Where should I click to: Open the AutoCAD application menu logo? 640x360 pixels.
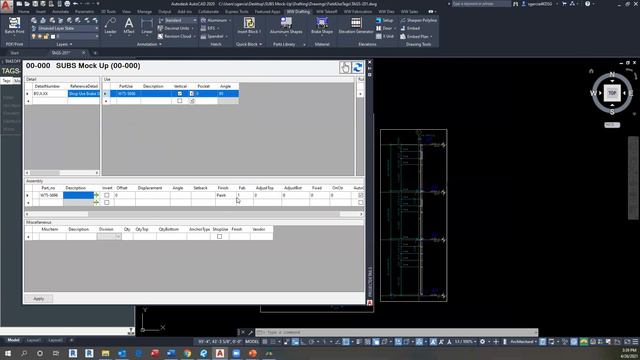point(6,5)
